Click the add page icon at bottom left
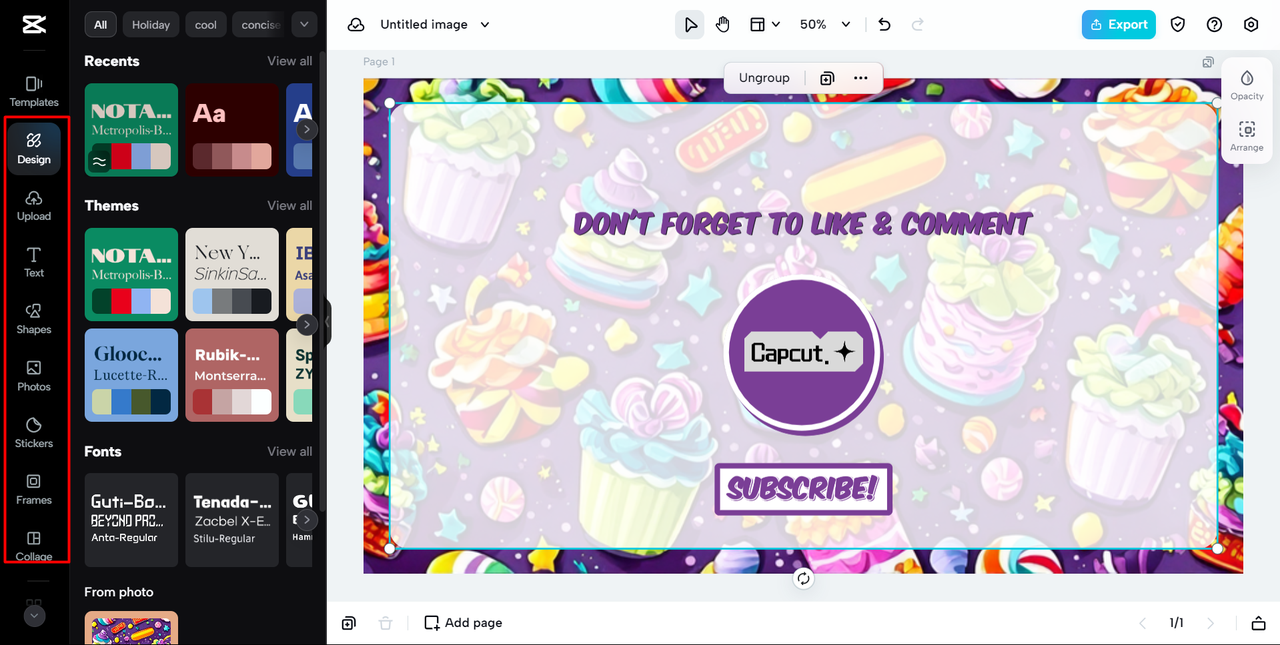1280x645 pixels. click(x=348, y=623)
